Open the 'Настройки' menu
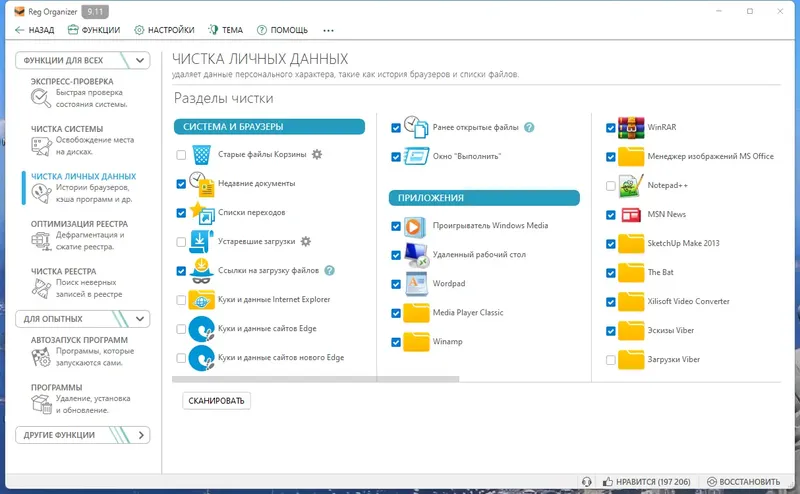The width and height of the screenshot is (800, 494). (x=164, y=30)
